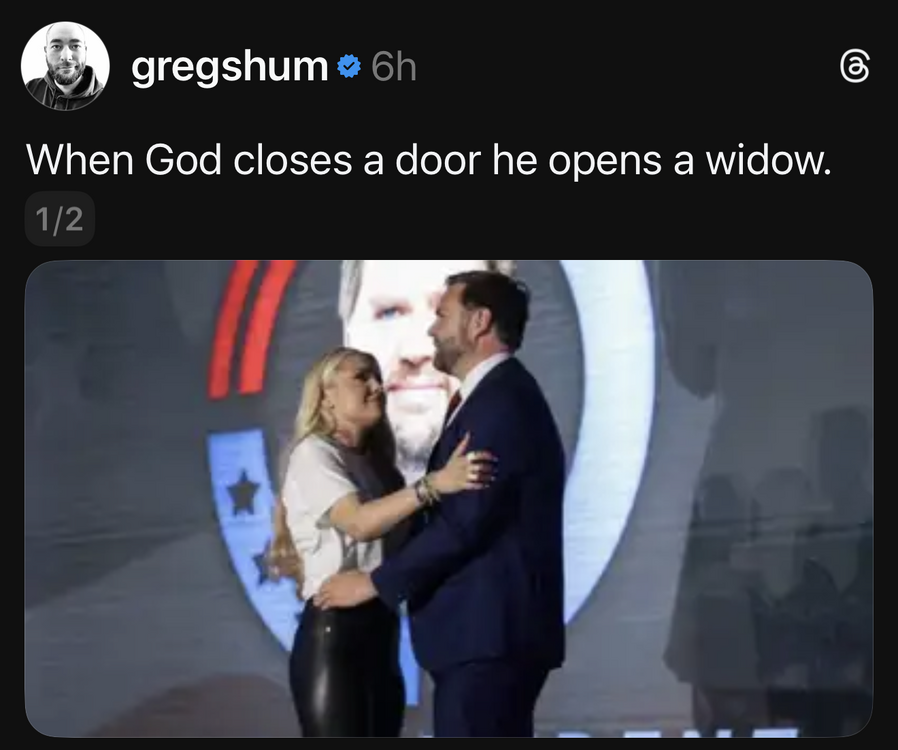
Task: Open the attached post photo
Action: 449,499
